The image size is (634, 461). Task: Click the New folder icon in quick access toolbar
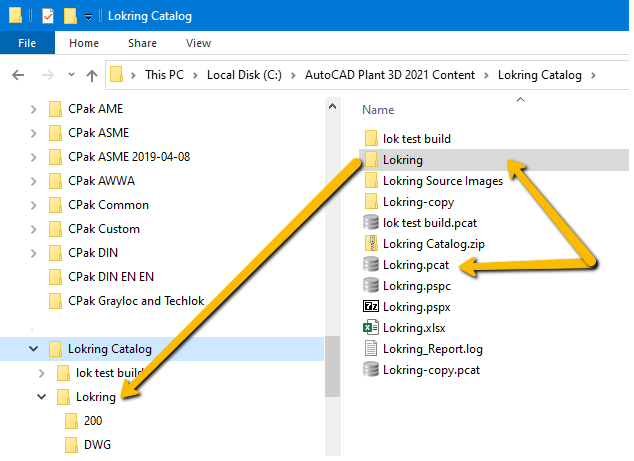[70, 16]
